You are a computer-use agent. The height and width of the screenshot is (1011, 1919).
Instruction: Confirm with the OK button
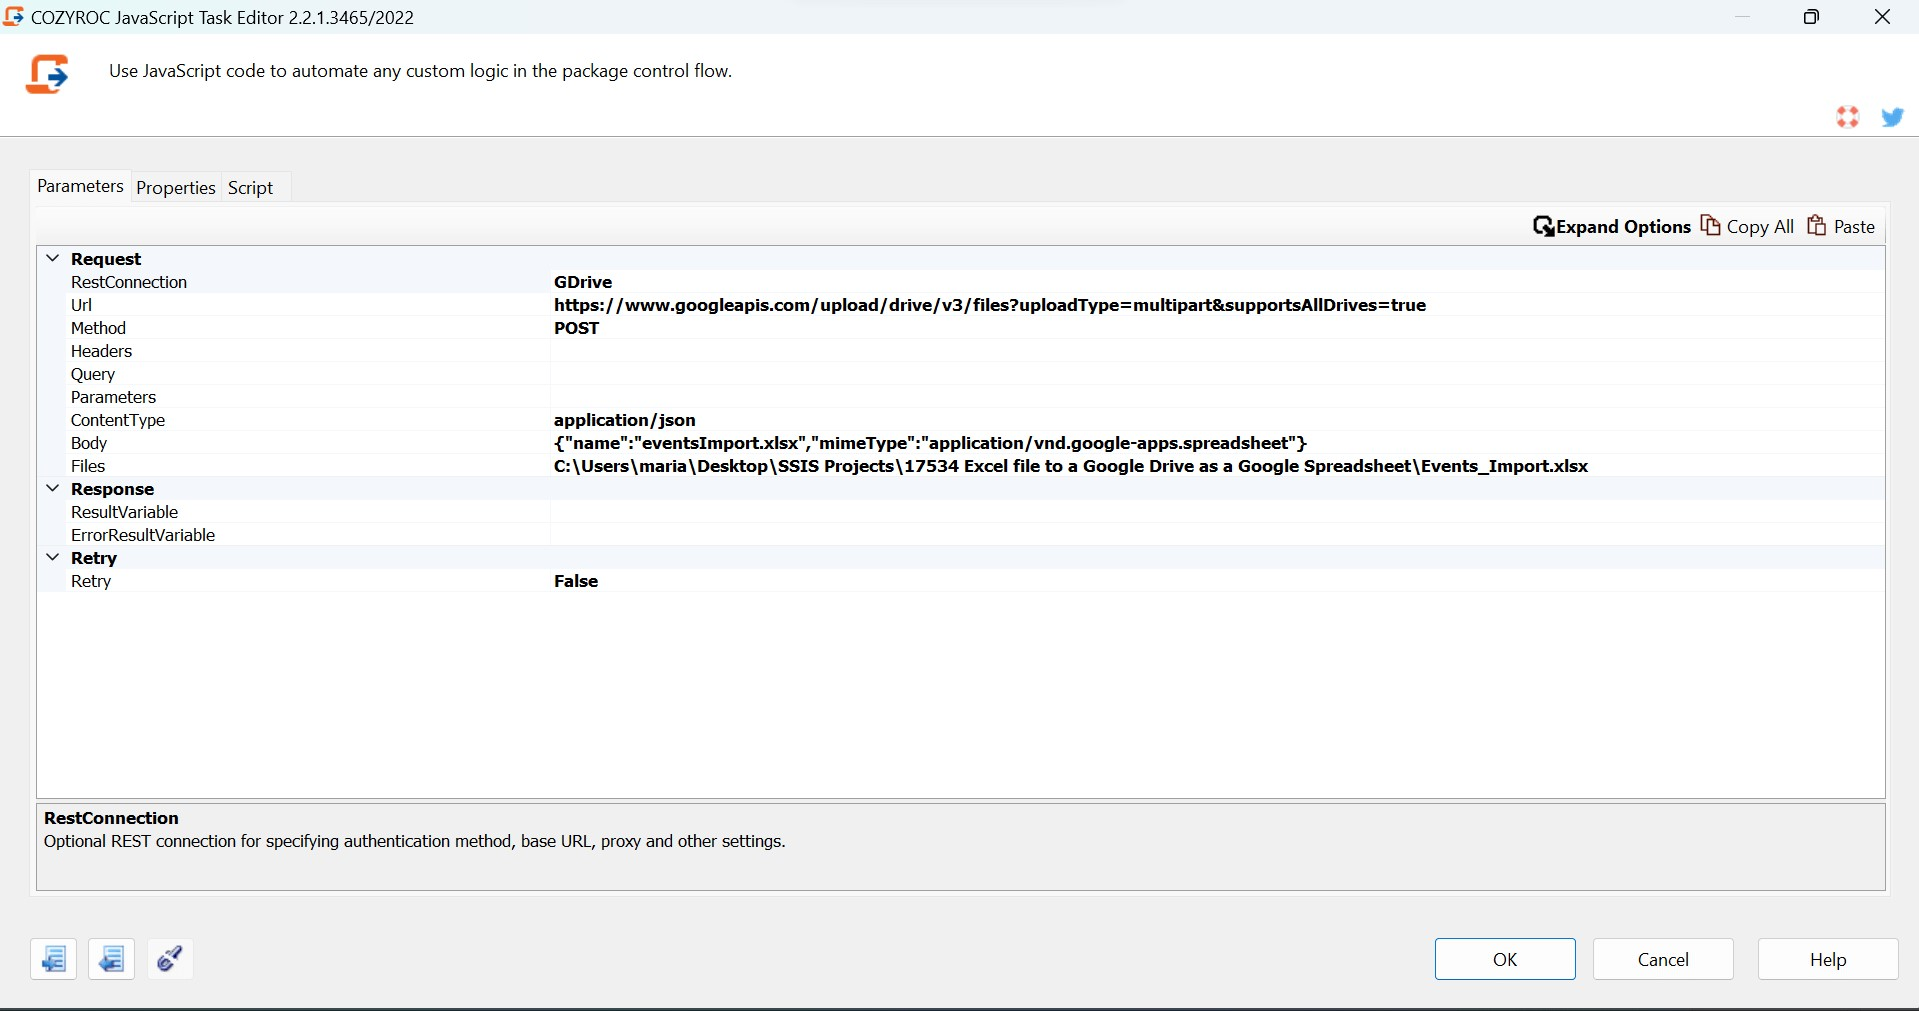[1505, 959]
